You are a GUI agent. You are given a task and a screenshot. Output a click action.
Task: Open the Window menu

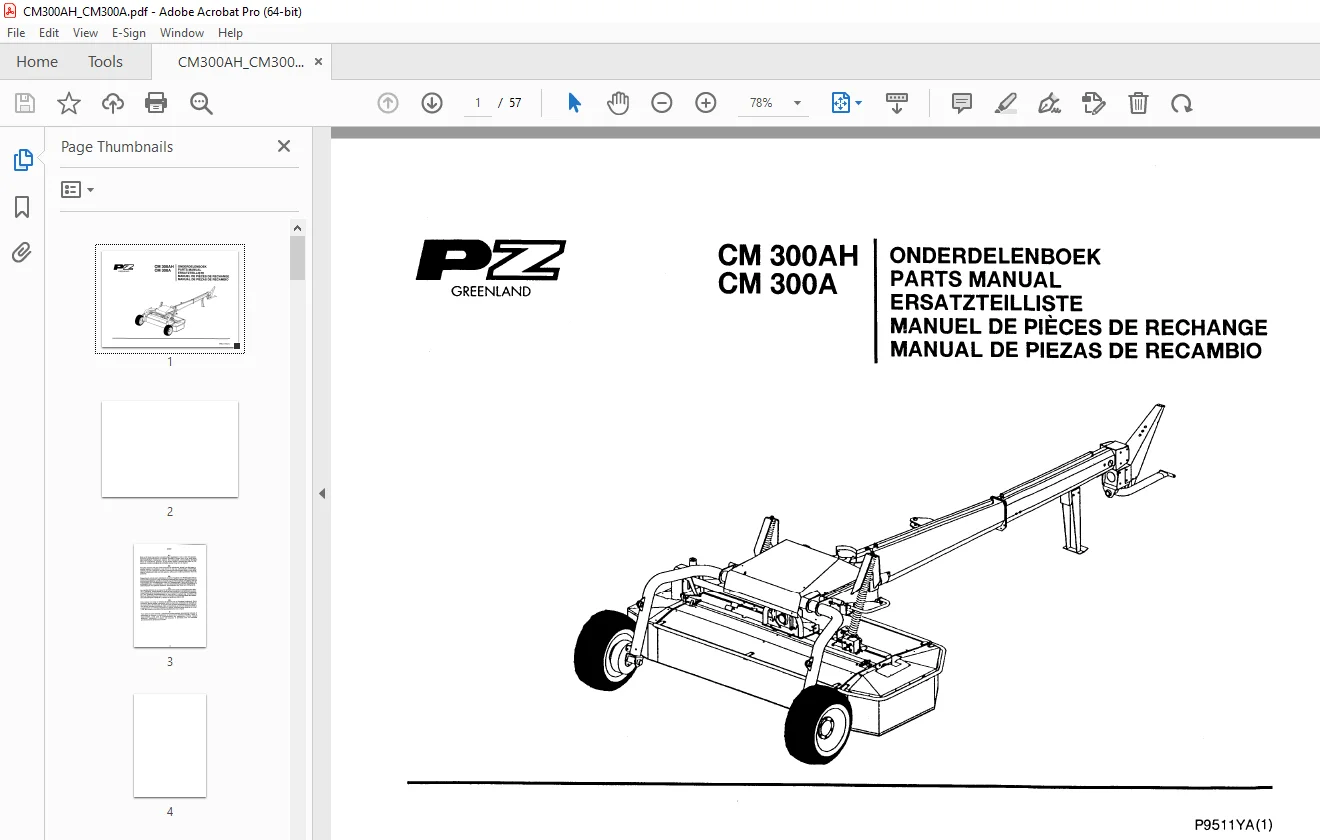[182, 33]
